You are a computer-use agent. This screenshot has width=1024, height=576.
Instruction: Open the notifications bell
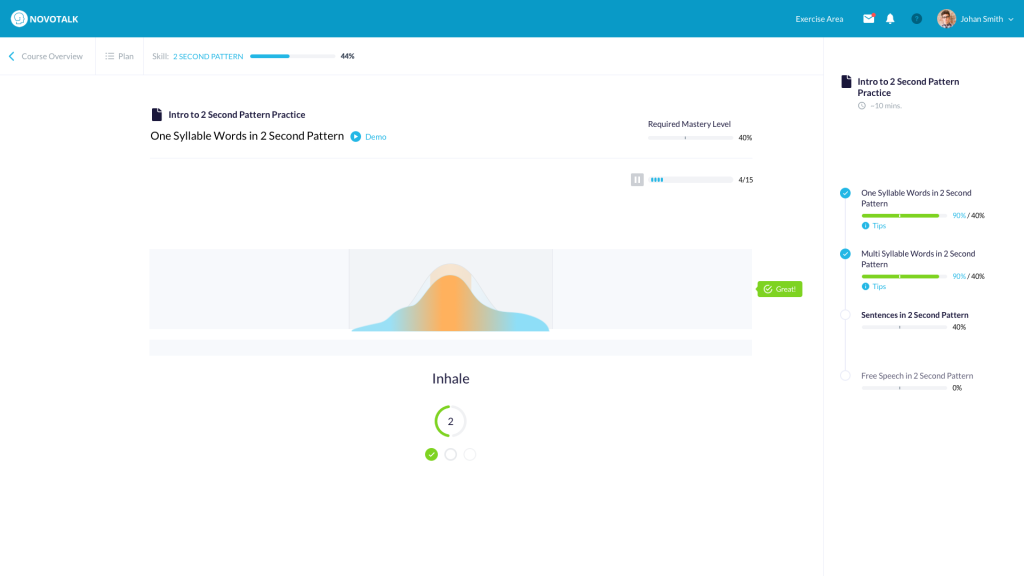[890, 18]
